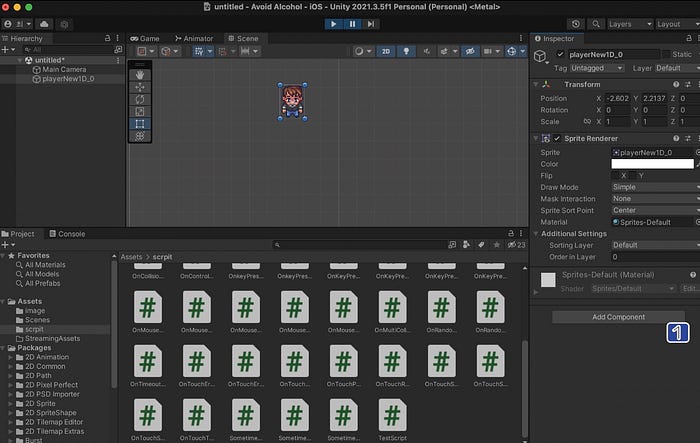Uncheck the playerNew1D_0 active checkbox
700x443 pixels.
click(x=560, y=54)
